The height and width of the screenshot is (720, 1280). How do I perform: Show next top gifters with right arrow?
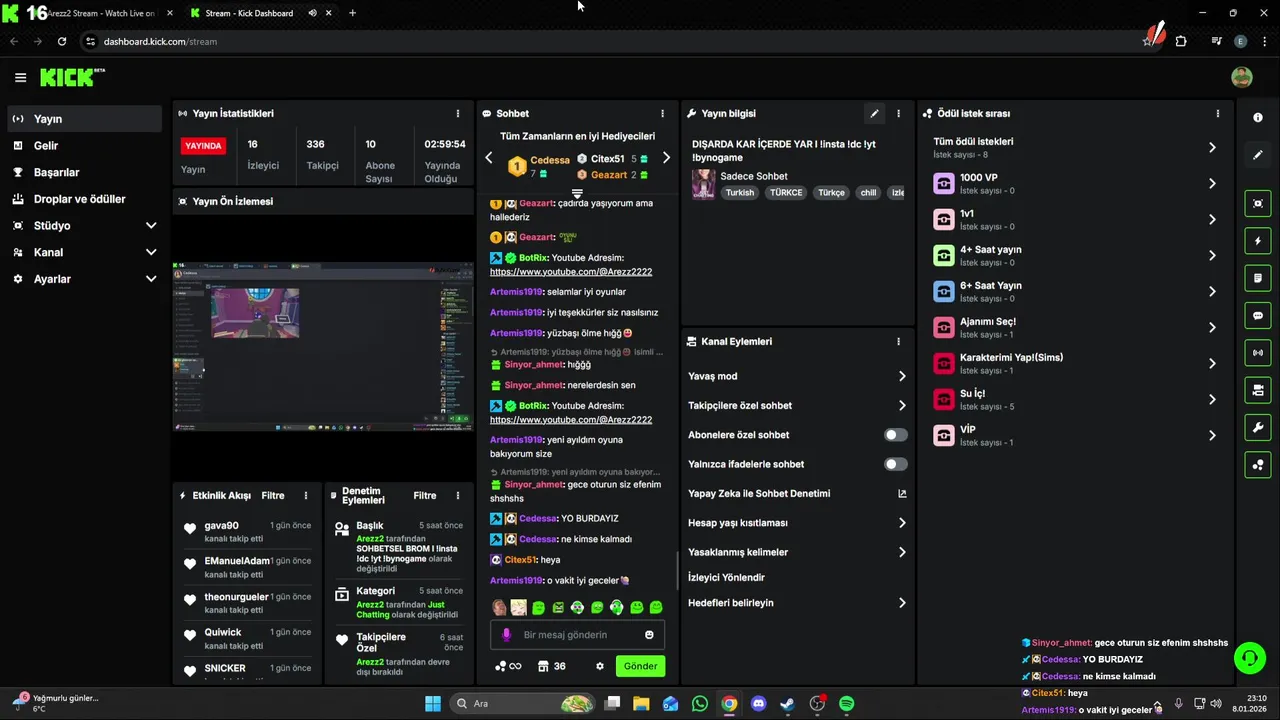(x=666, y=158)
